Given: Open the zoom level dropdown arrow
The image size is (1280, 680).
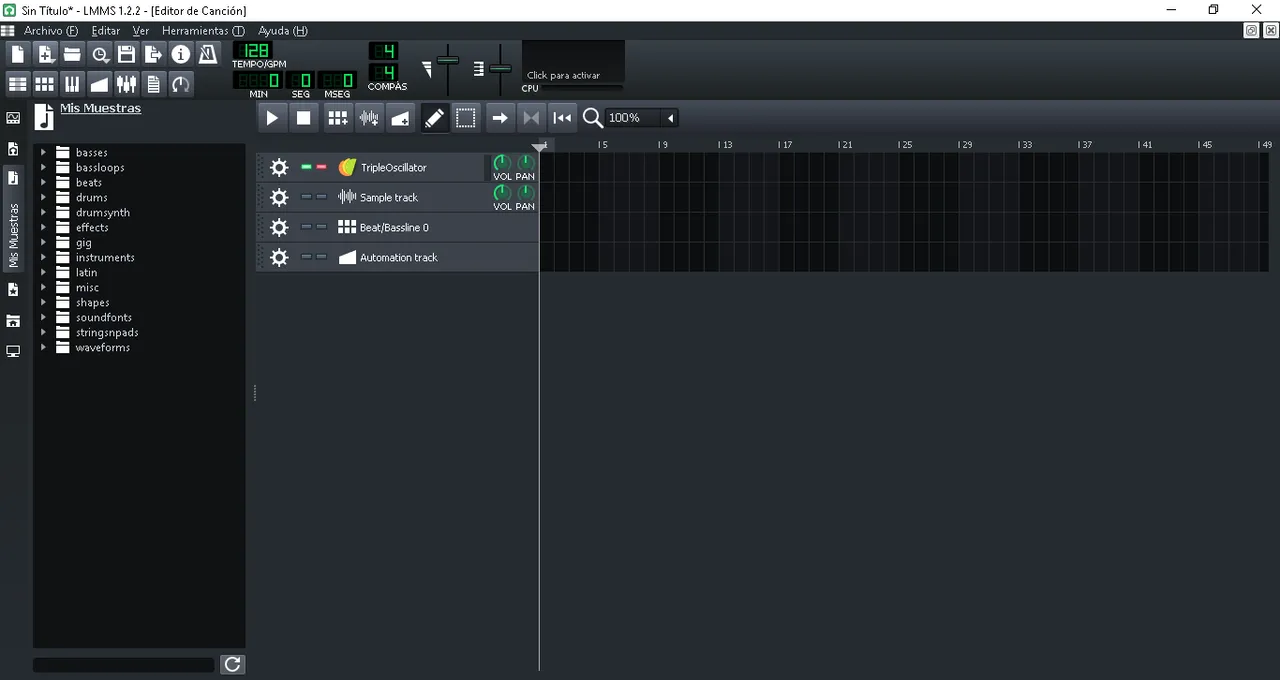Looking at the screenshot, I should click(x=670, y=118).
